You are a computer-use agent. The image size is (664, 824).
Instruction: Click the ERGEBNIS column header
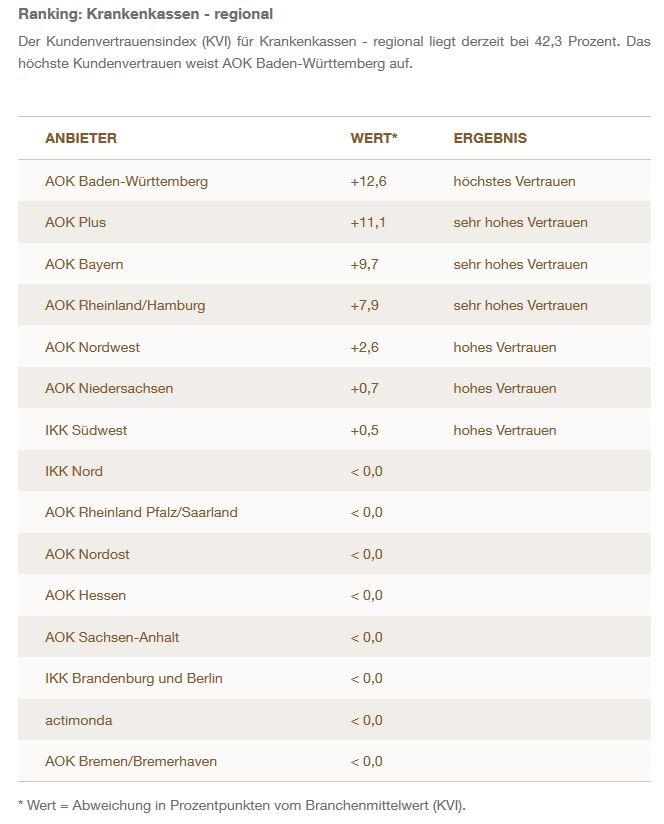490,138
